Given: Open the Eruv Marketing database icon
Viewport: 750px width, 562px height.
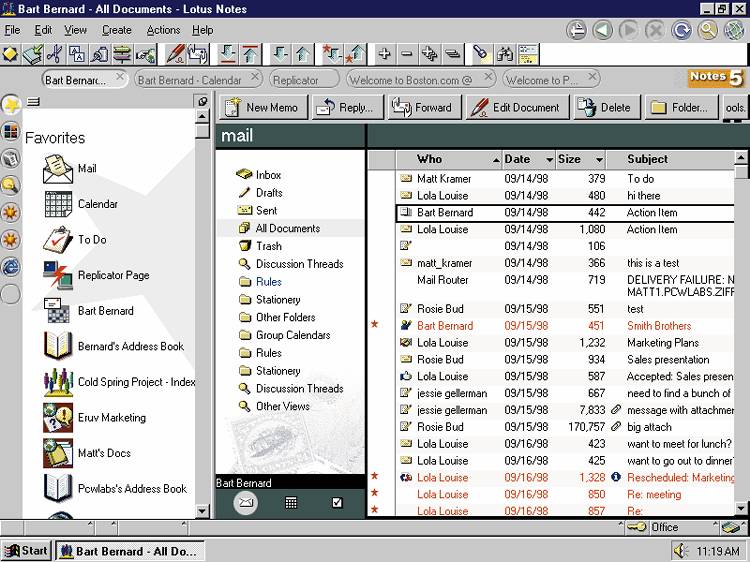Looking at the screenshot, I should coord(58,418).
